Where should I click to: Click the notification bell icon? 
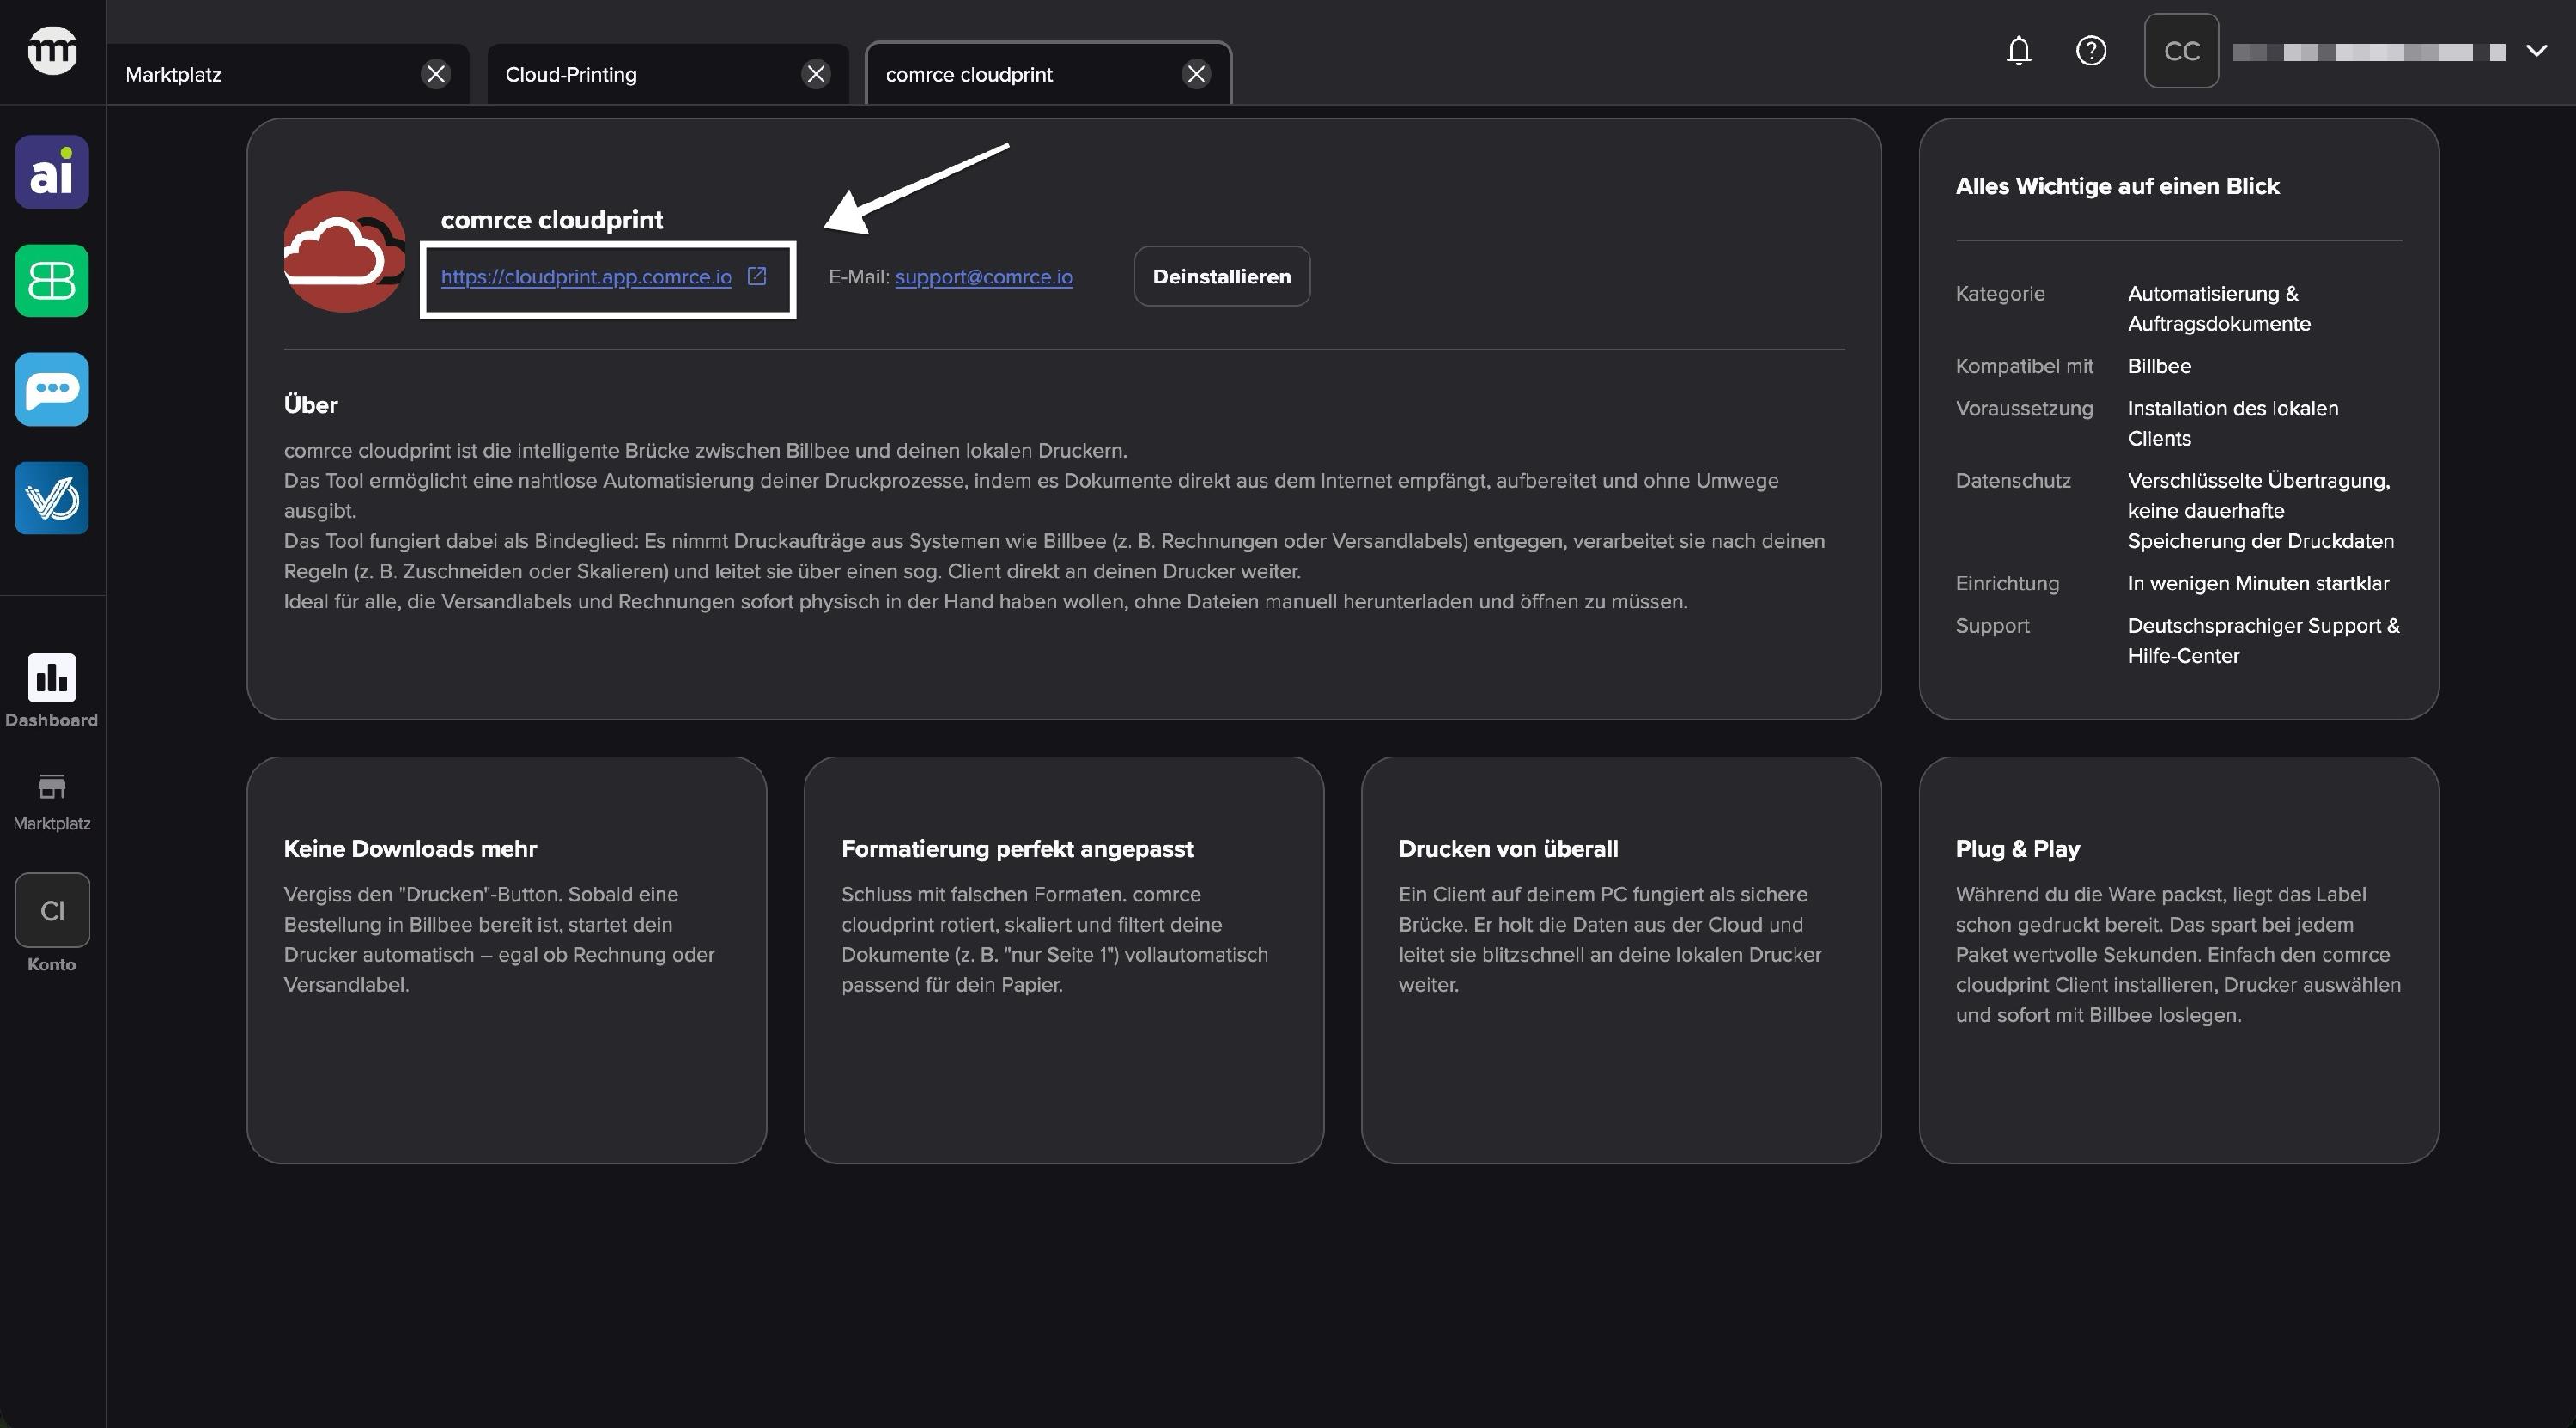tap(2018, 51)
